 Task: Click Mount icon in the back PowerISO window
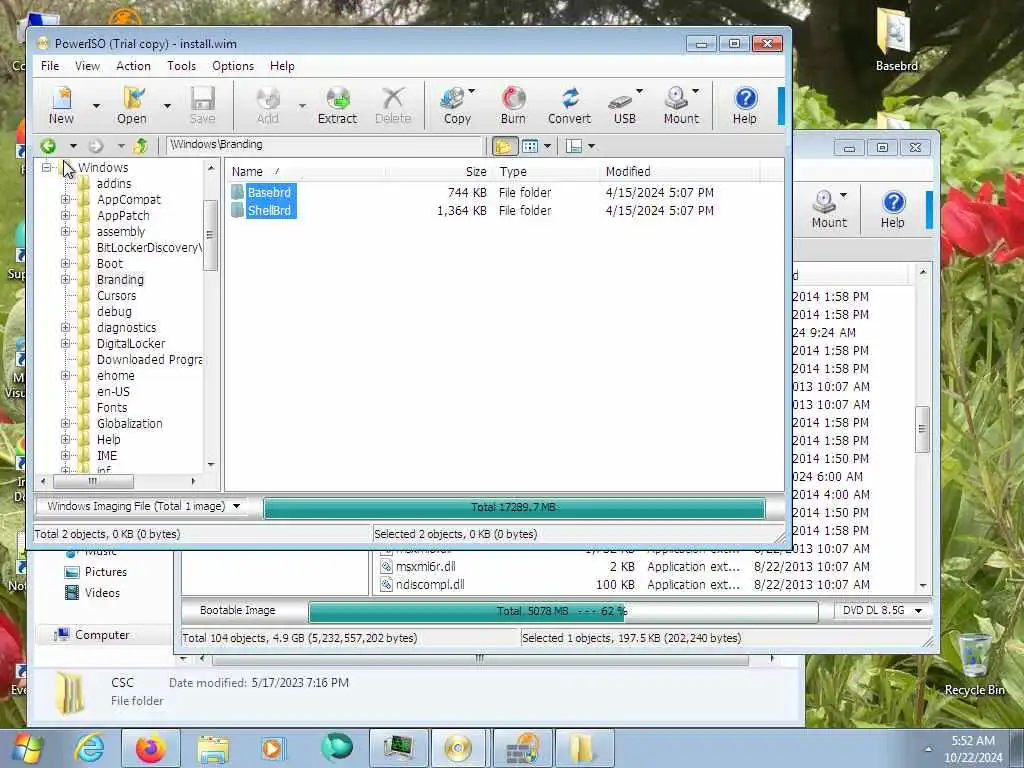tap(829, 208)
